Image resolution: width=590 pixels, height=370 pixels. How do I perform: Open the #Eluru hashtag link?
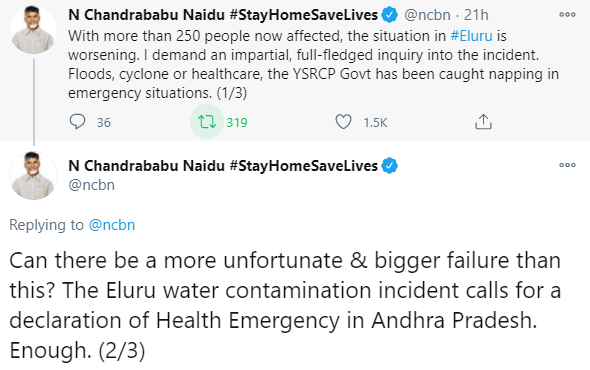pyautogui.click(x=471, y=36)
